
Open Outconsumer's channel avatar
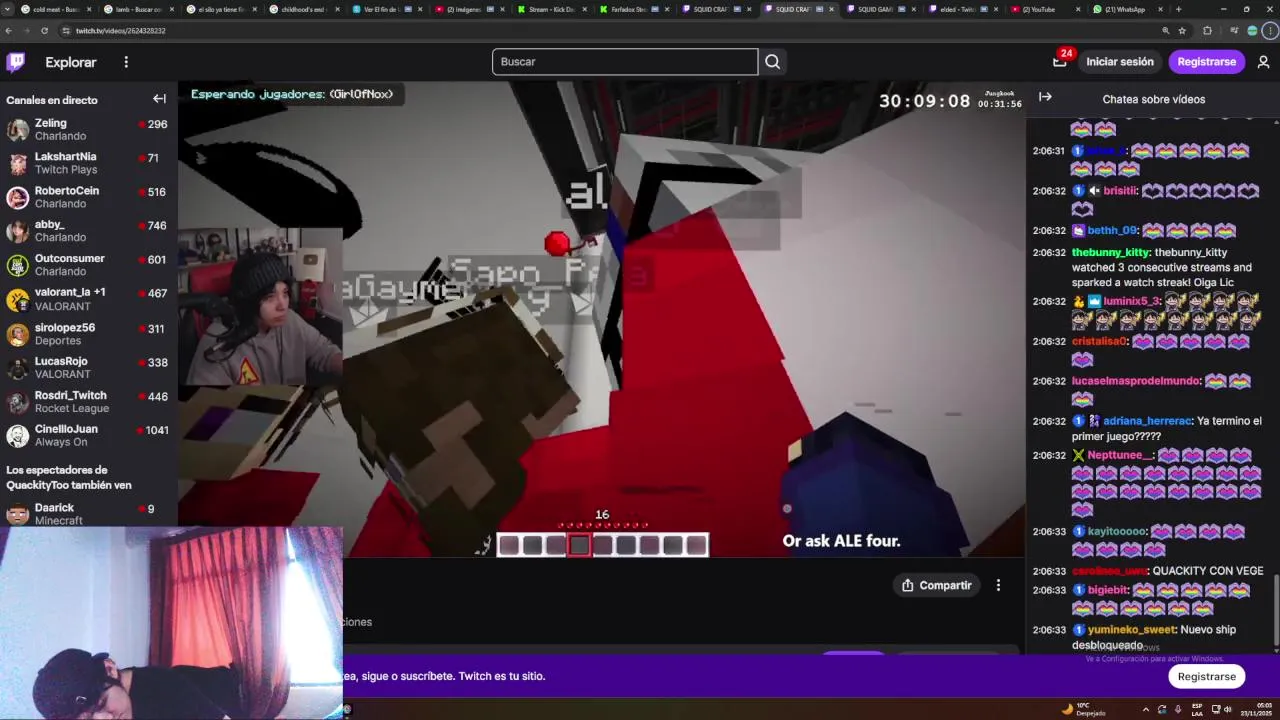point(17,265)
